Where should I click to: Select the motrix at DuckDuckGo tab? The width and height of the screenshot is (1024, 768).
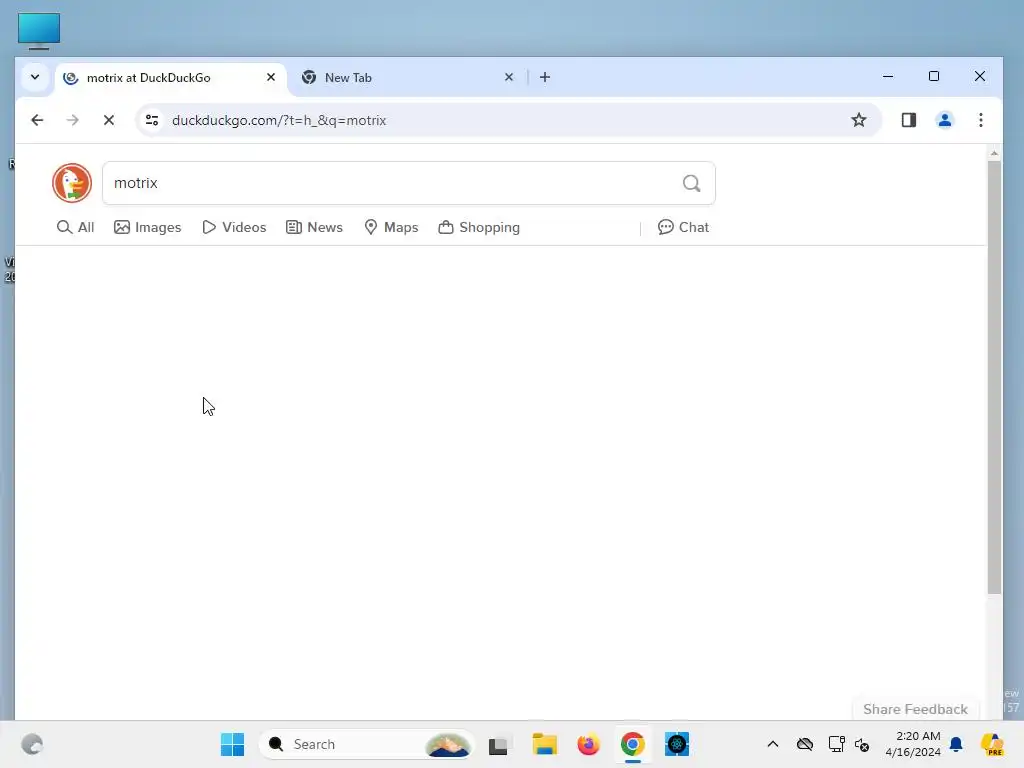click(x=171, y=78)
